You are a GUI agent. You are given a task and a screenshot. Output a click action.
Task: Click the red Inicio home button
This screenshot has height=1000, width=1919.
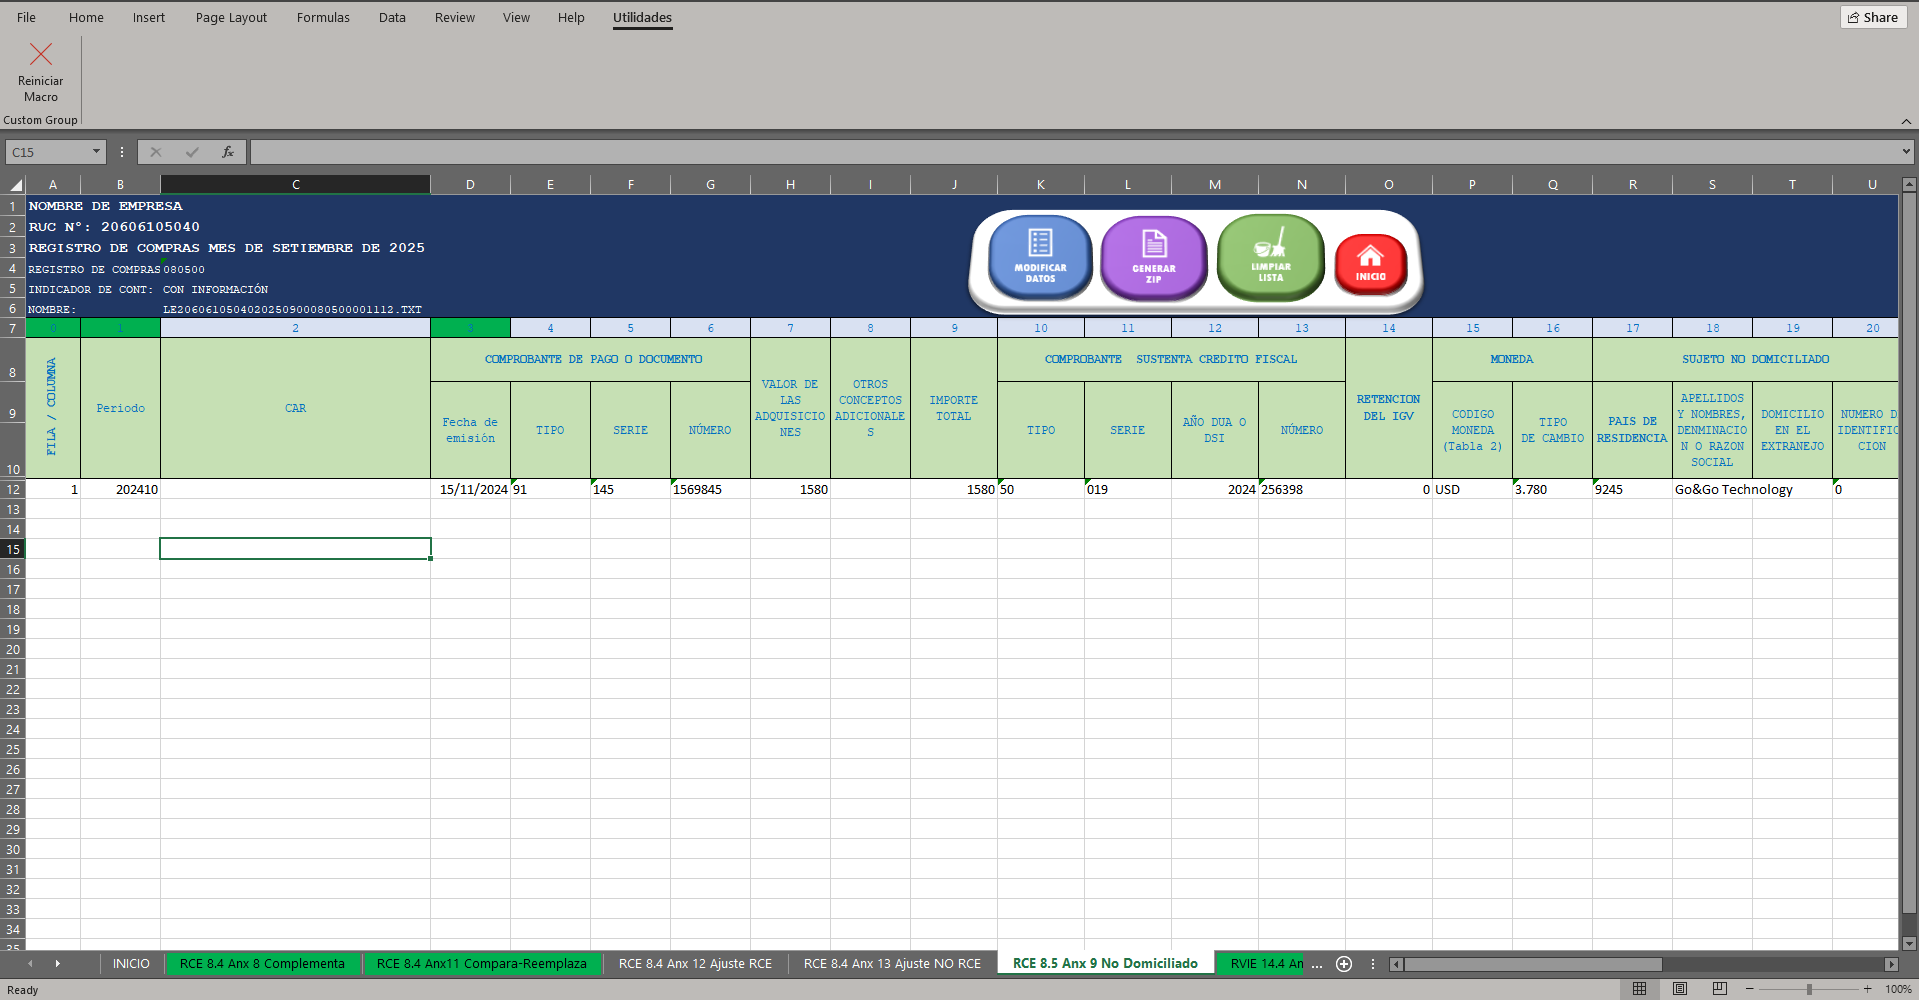pos(1370,264)
